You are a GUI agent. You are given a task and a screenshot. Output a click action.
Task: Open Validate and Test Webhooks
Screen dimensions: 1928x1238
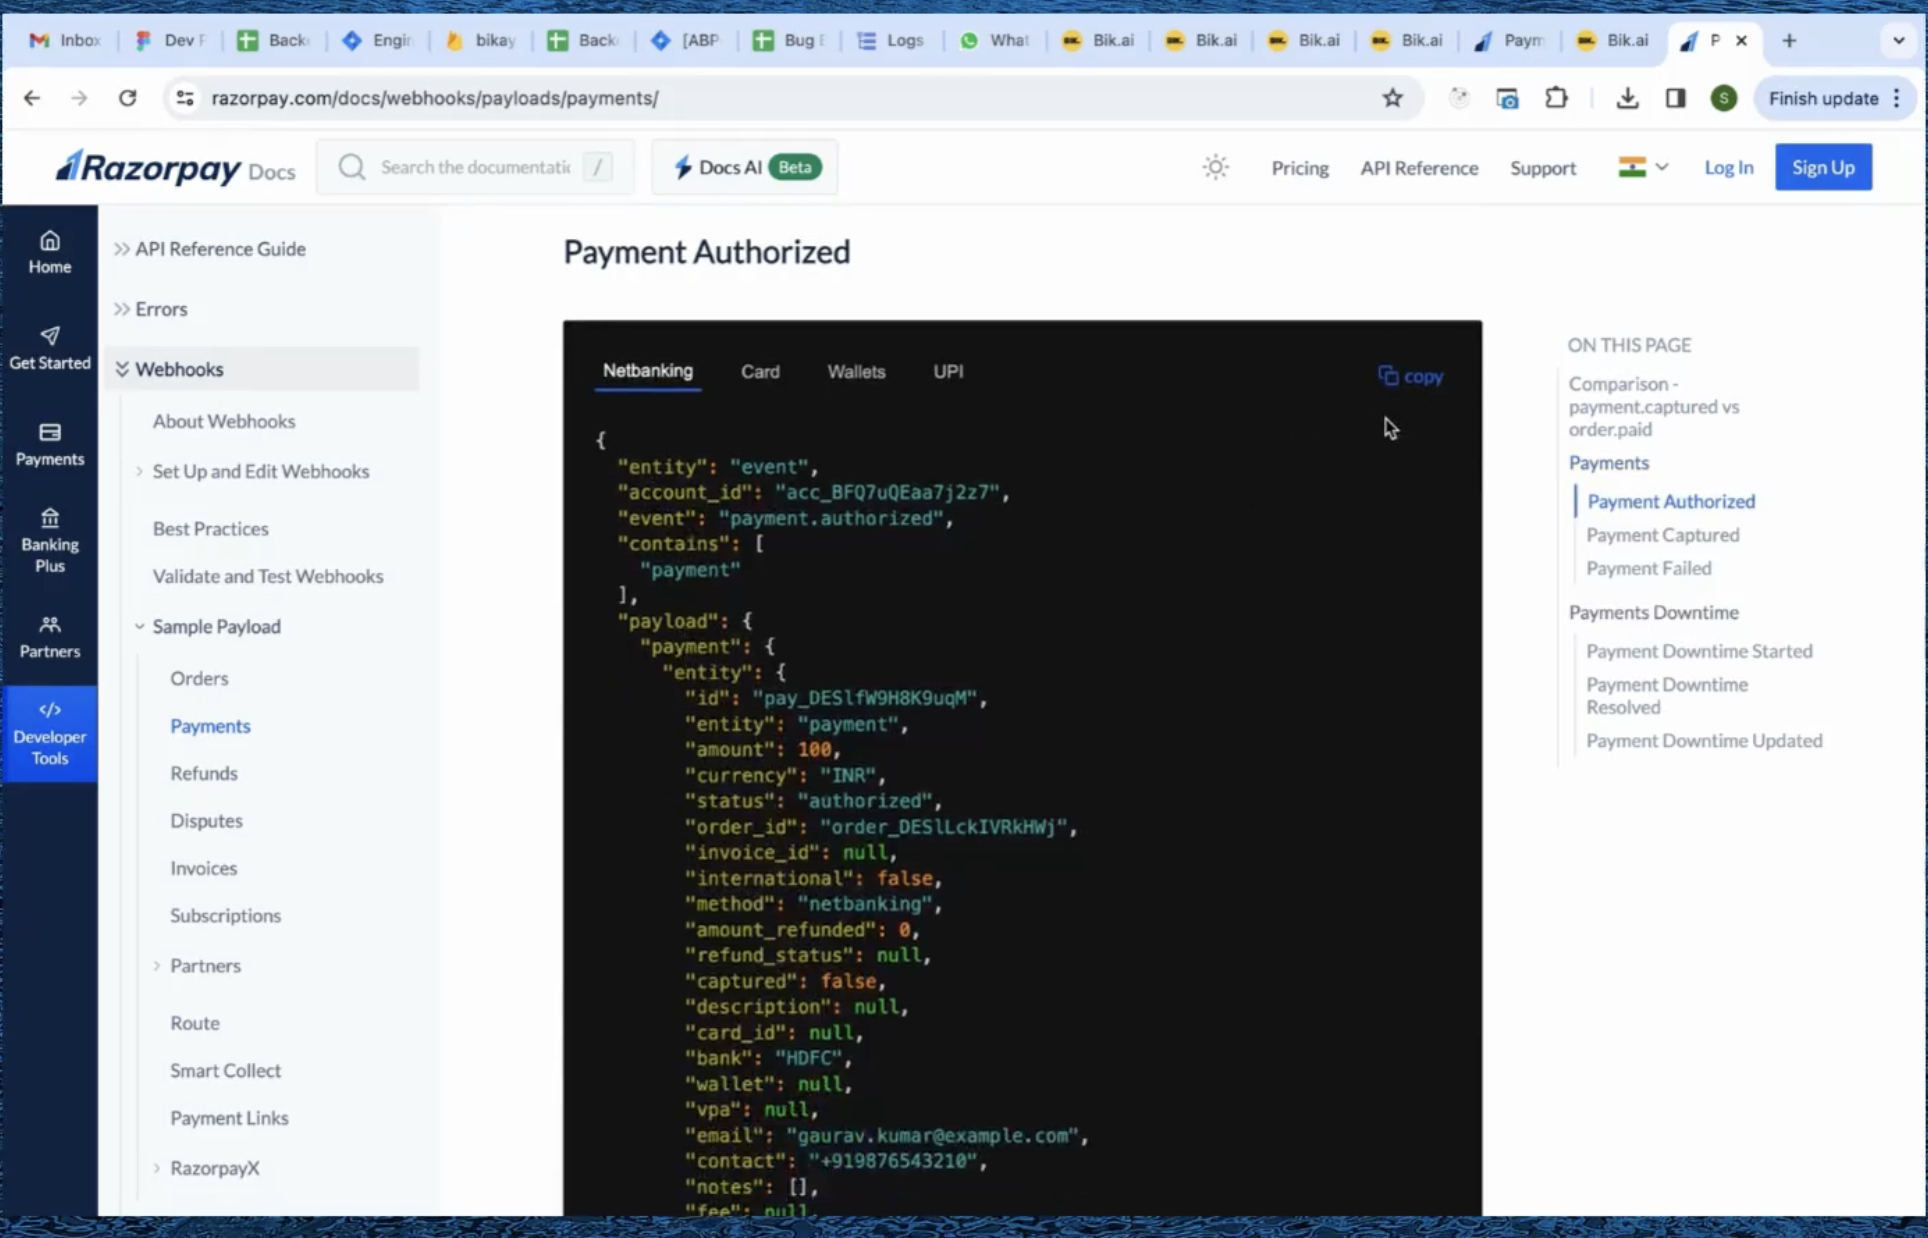click(268, 576)
